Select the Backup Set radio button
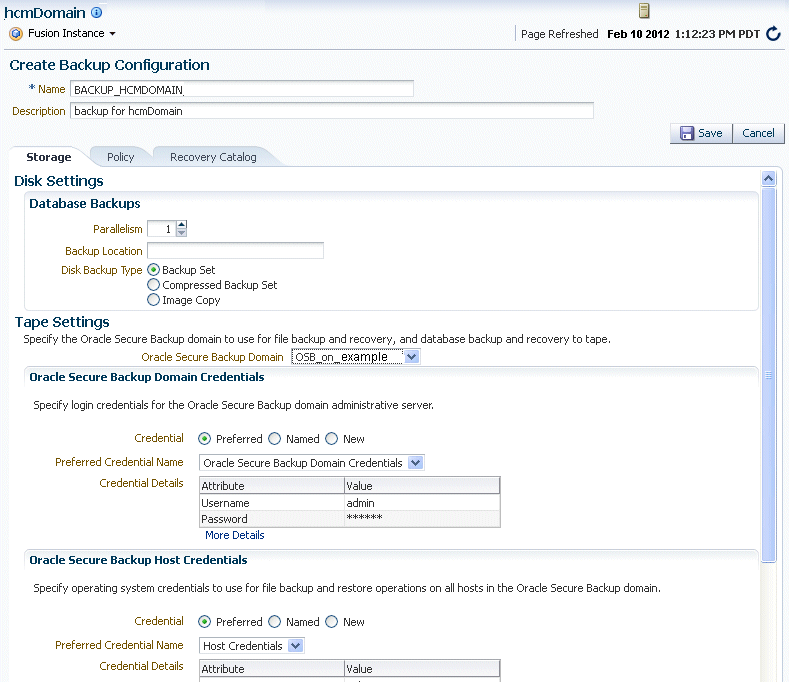This screenshot has width=789, height=682. [153, 270]
